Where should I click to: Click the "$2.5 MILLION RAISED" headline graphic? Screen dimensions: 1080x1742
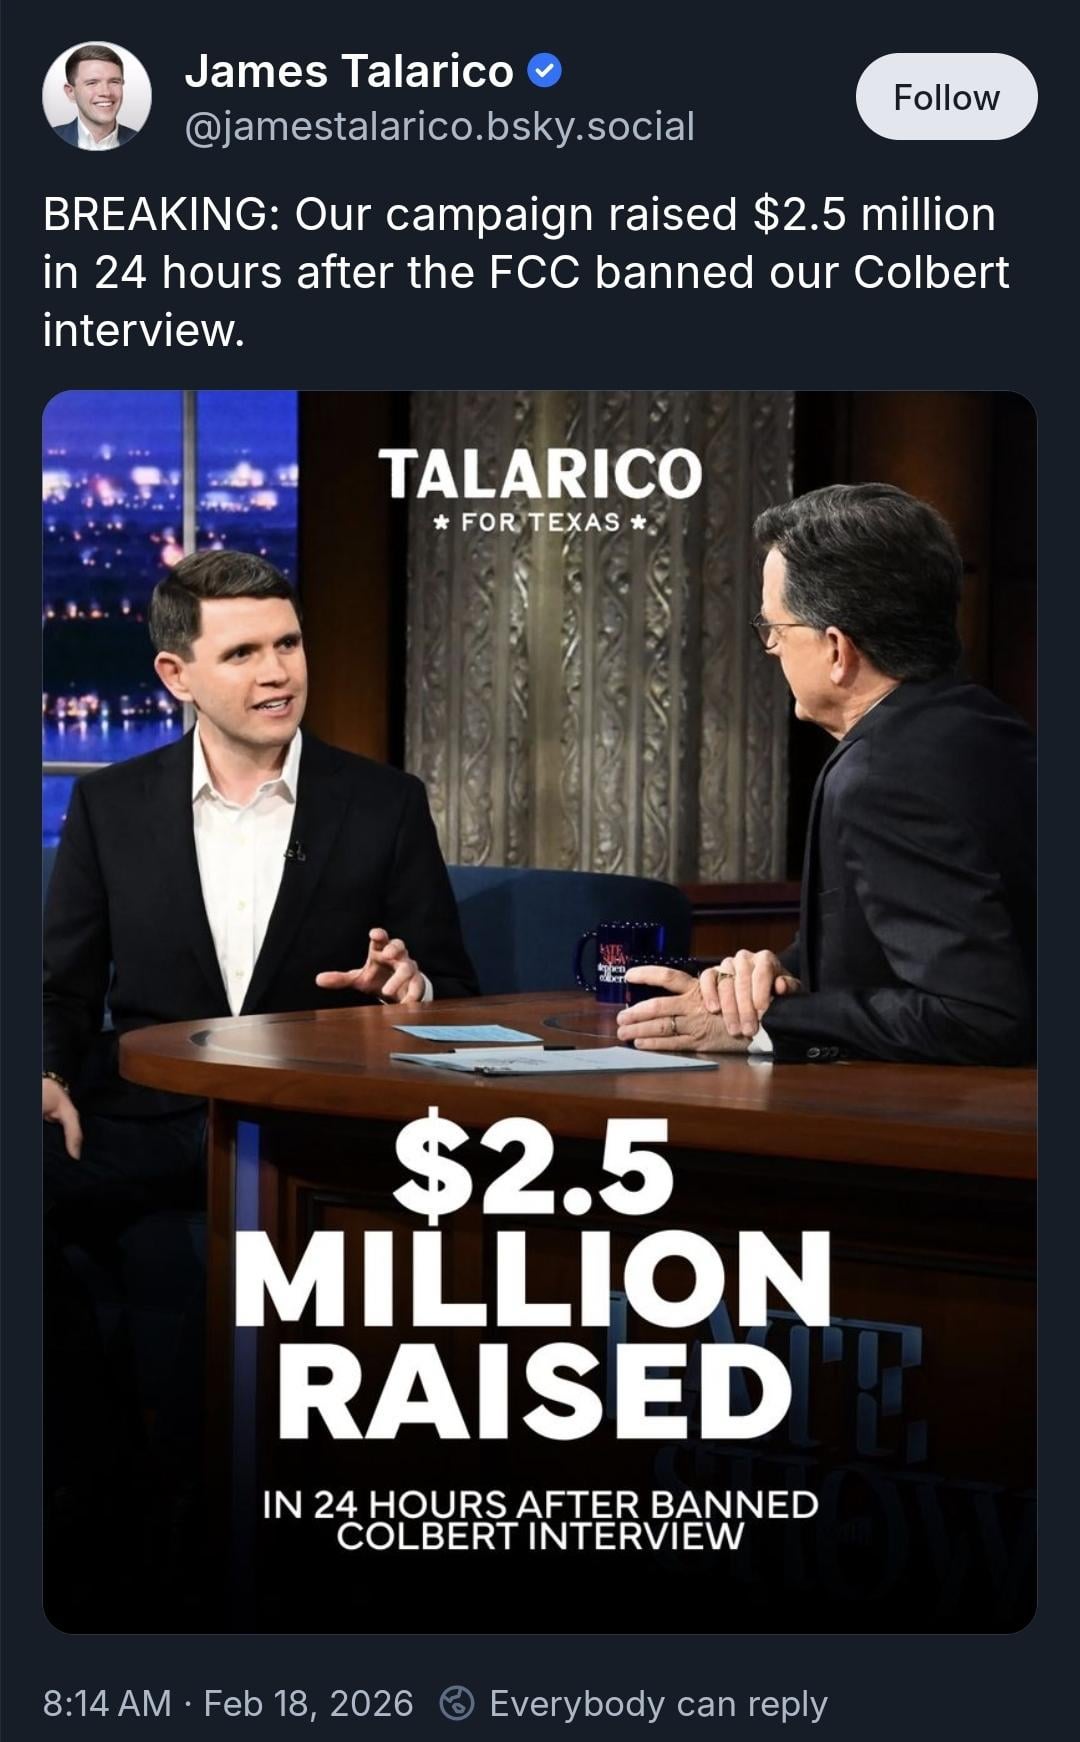point(532,1276)
